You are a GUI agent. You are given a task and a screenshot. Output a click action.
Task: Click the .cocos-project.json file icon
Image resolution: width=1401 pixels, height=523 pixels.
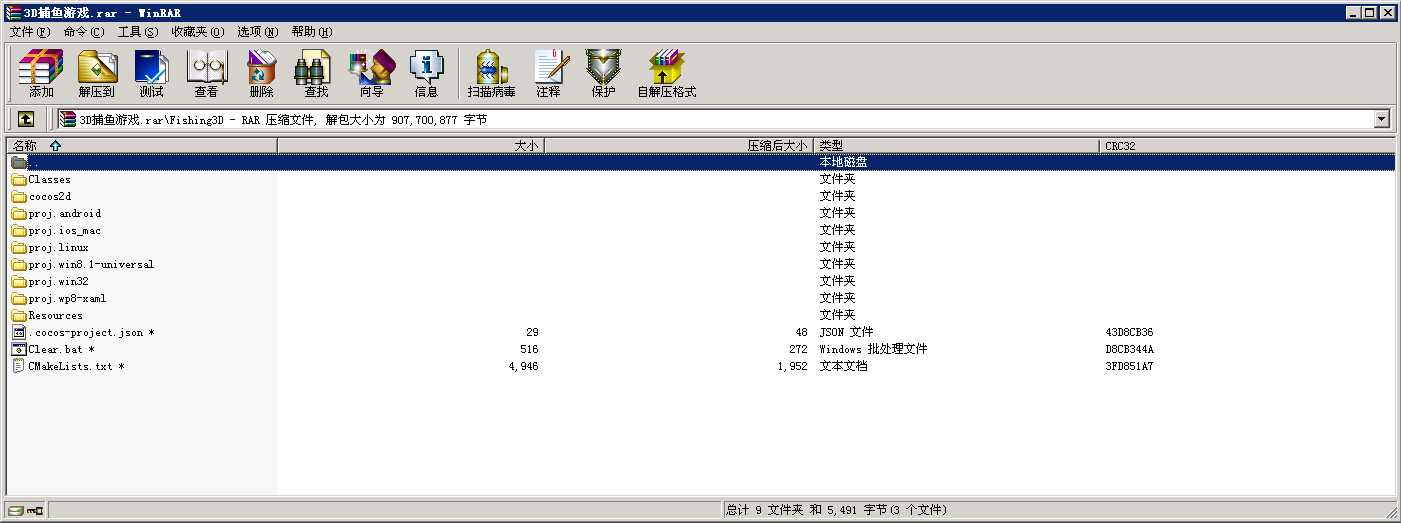tap(19, 332)
